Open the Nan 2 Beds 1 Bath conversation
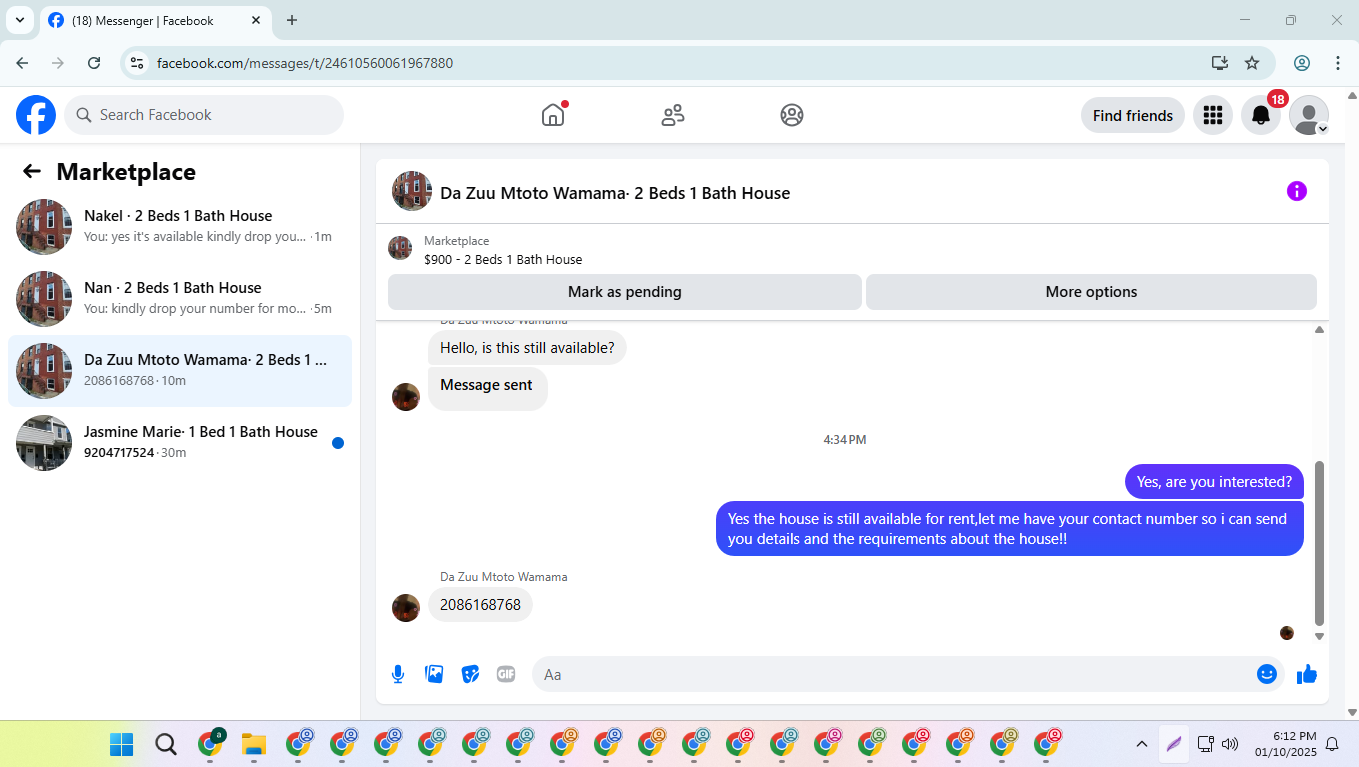This screenshot has height=767, width=1359. pos(180,299)
